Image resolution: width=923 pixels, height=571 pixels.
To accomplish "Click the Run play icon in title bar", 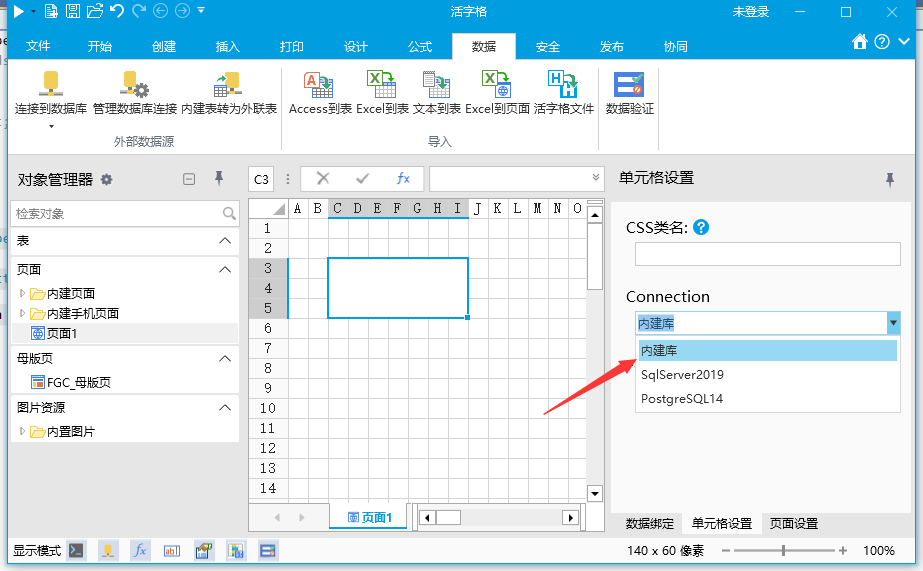I will (x=19, y=11).
